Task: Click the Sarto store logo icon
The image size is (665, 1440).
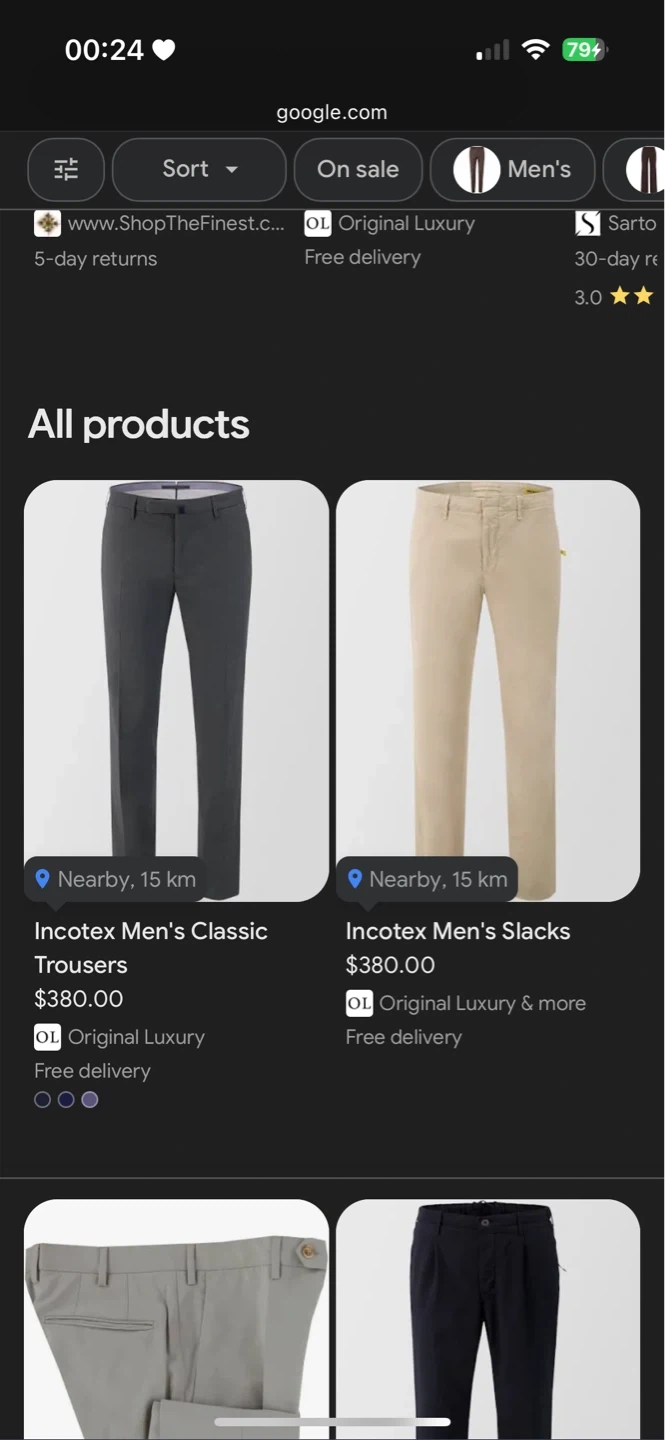Action: click(x=587, y=224)
